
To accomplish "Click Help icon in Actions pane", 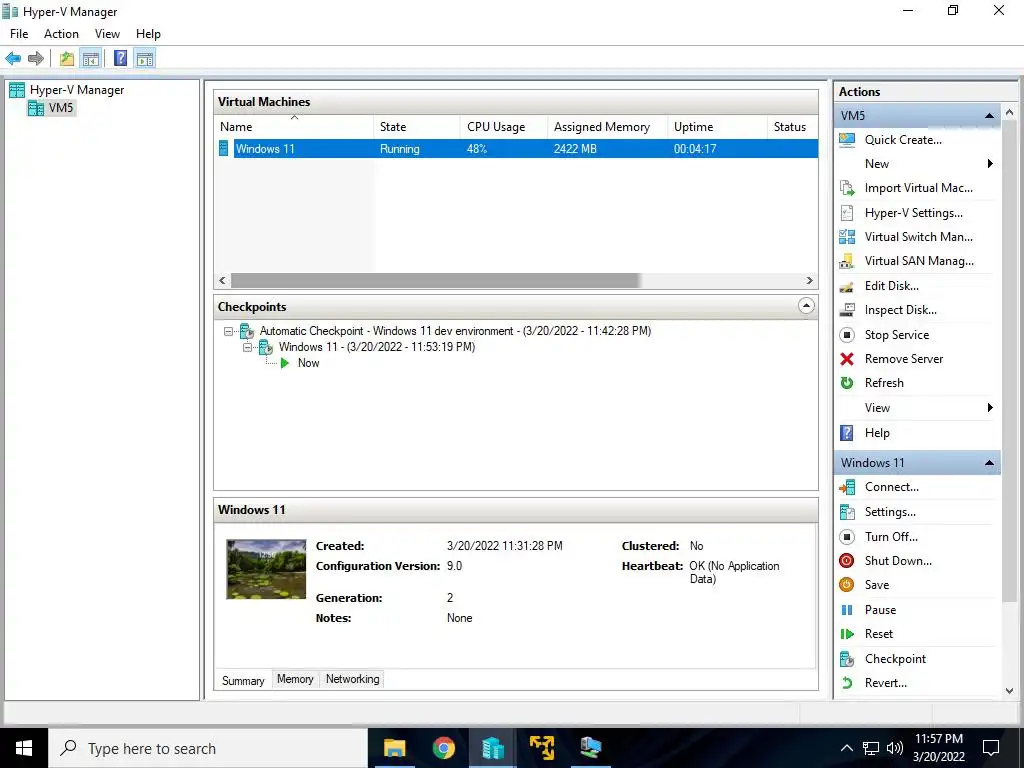I will (847, 433).
